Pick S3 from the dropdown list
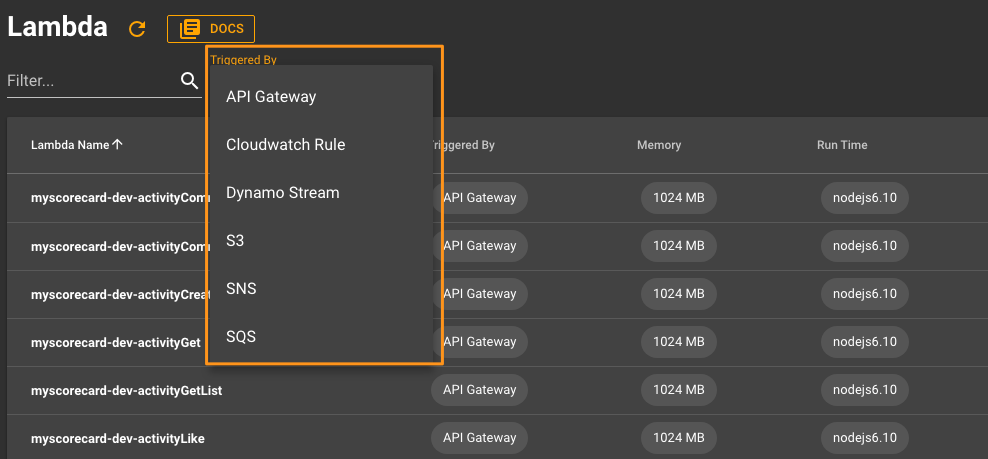988x459 pixels. (319, 241)
